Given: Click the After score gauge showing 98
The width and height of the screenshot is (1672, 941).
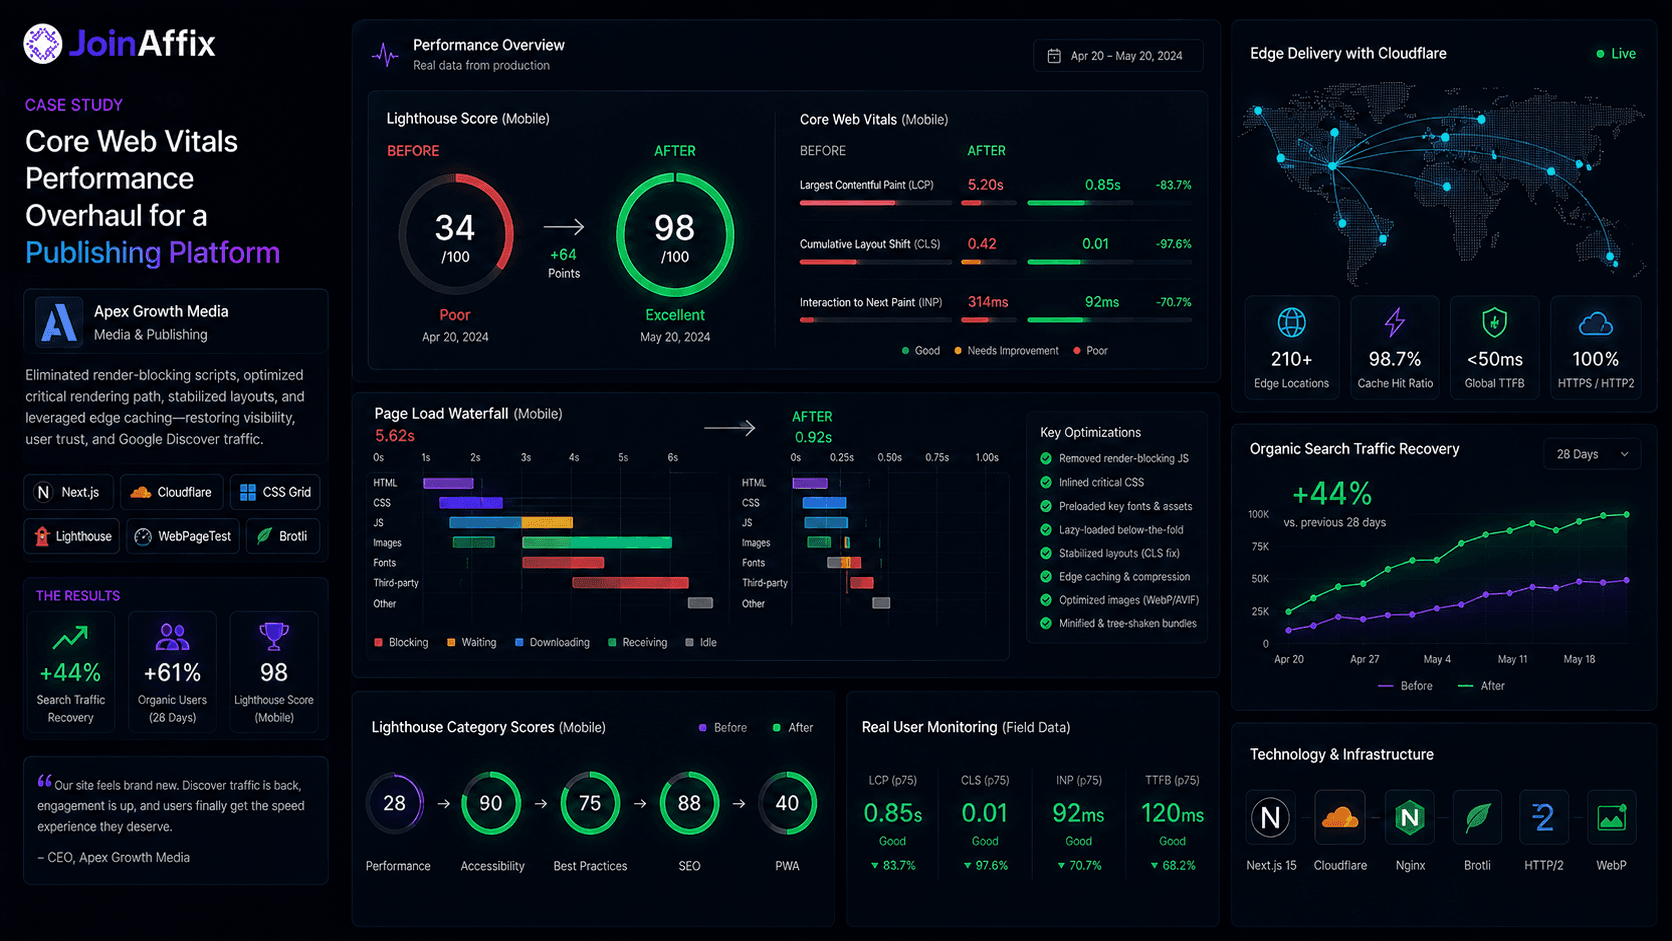Looking at the screenshot, I should (675, 235).
